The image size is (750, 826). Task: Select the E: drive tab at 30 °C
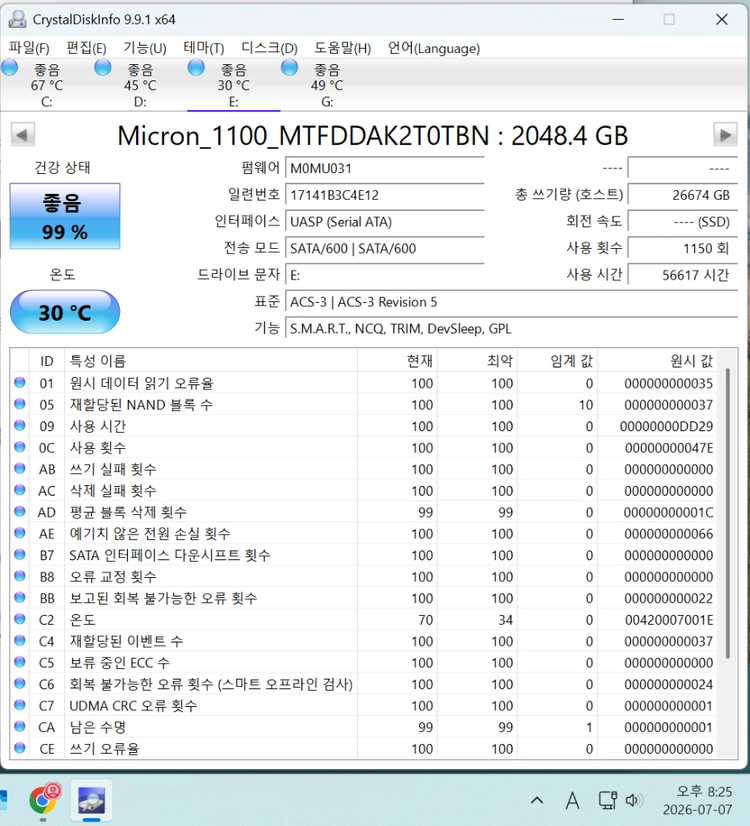(233, 84)
